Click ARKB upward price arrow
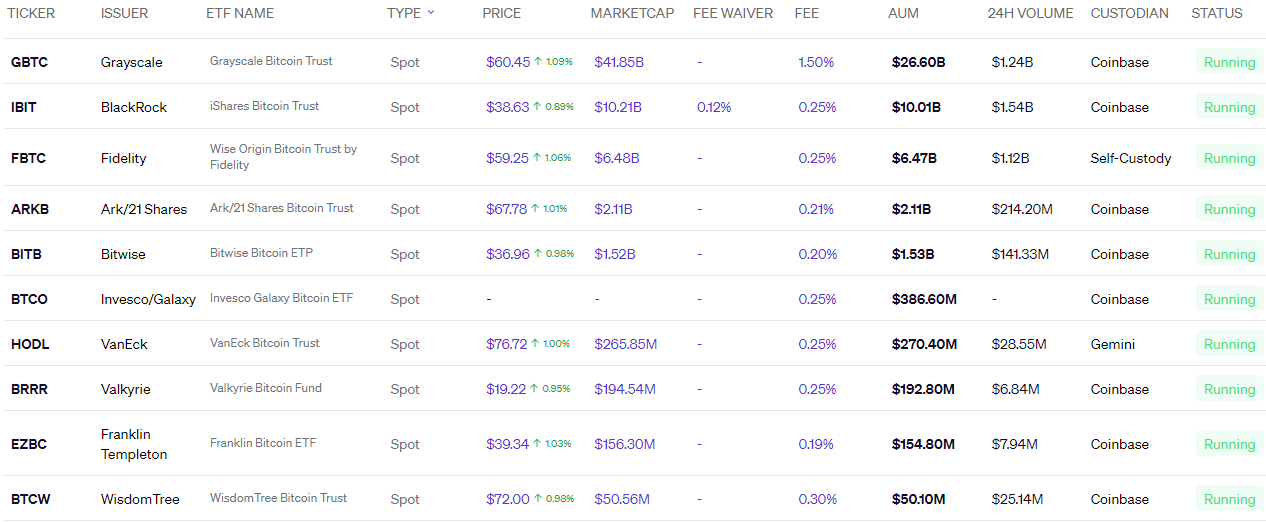 tap(536, 209)
